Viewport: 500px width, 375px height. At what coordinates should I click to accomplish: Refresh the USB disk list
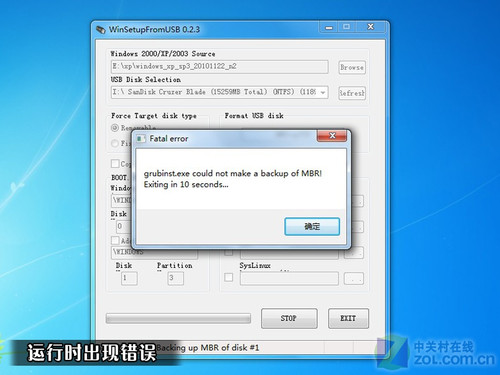352,93
